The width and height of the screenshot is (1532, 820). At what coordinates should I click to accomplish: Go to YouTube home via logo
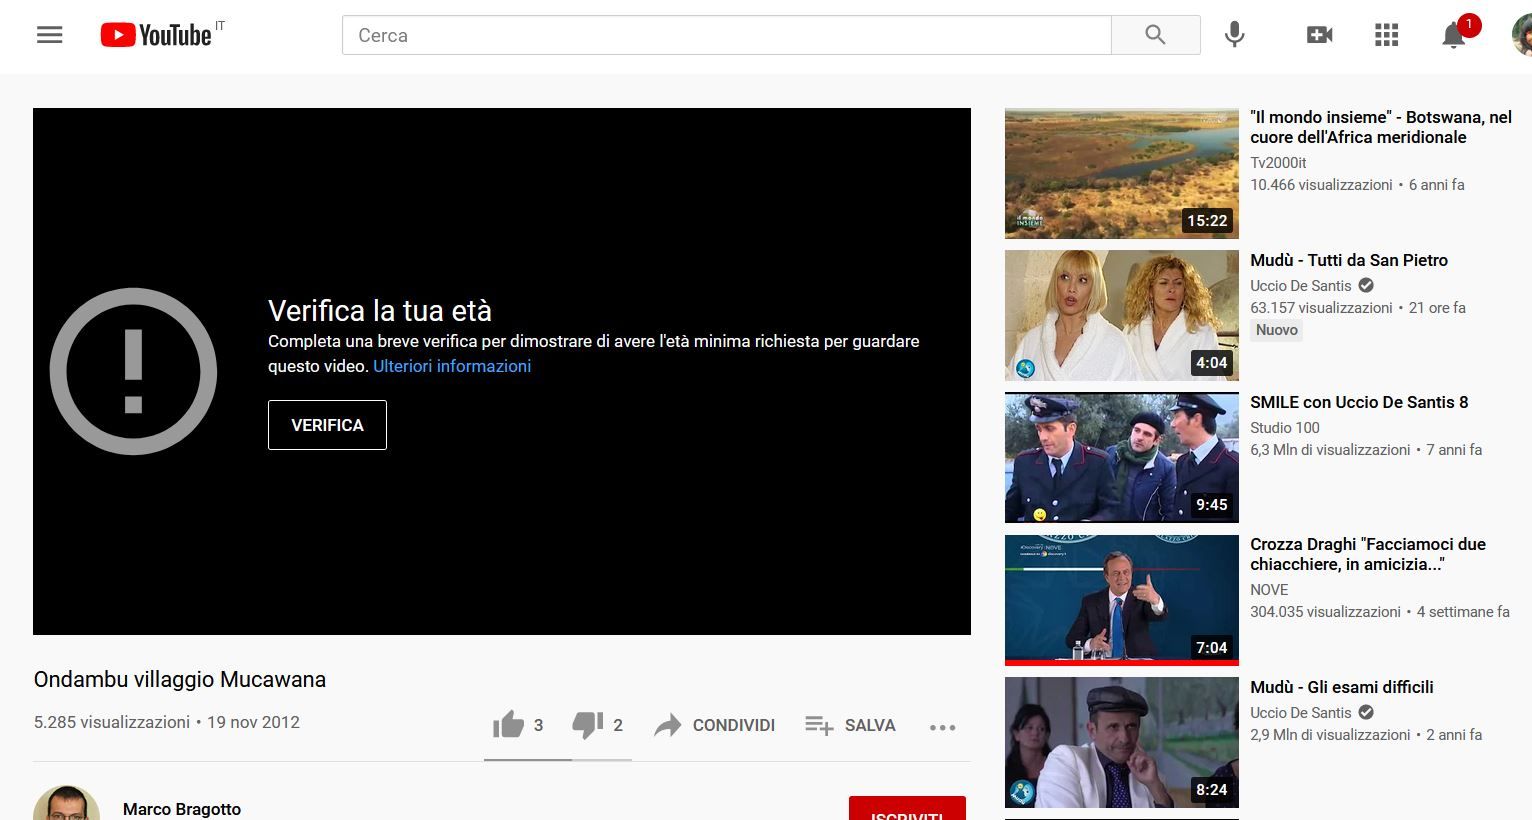[156, 35]
